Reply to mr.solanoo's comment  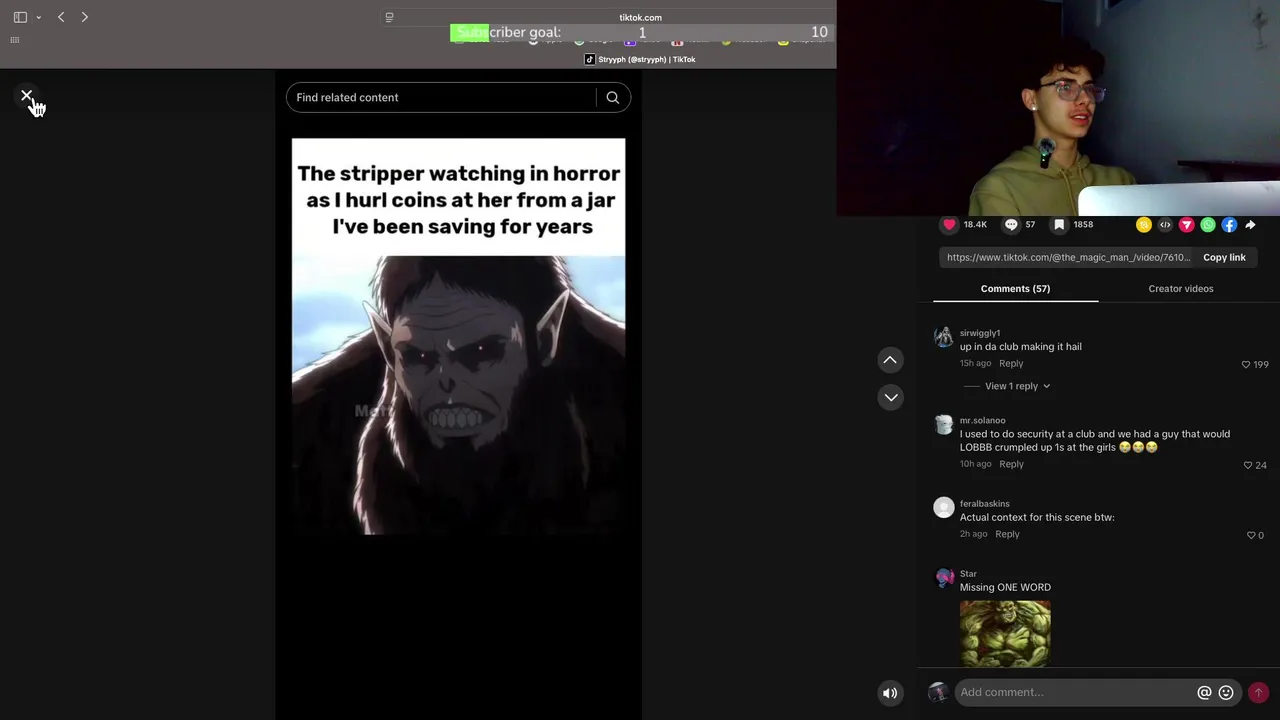click(x=1011, y=464)
